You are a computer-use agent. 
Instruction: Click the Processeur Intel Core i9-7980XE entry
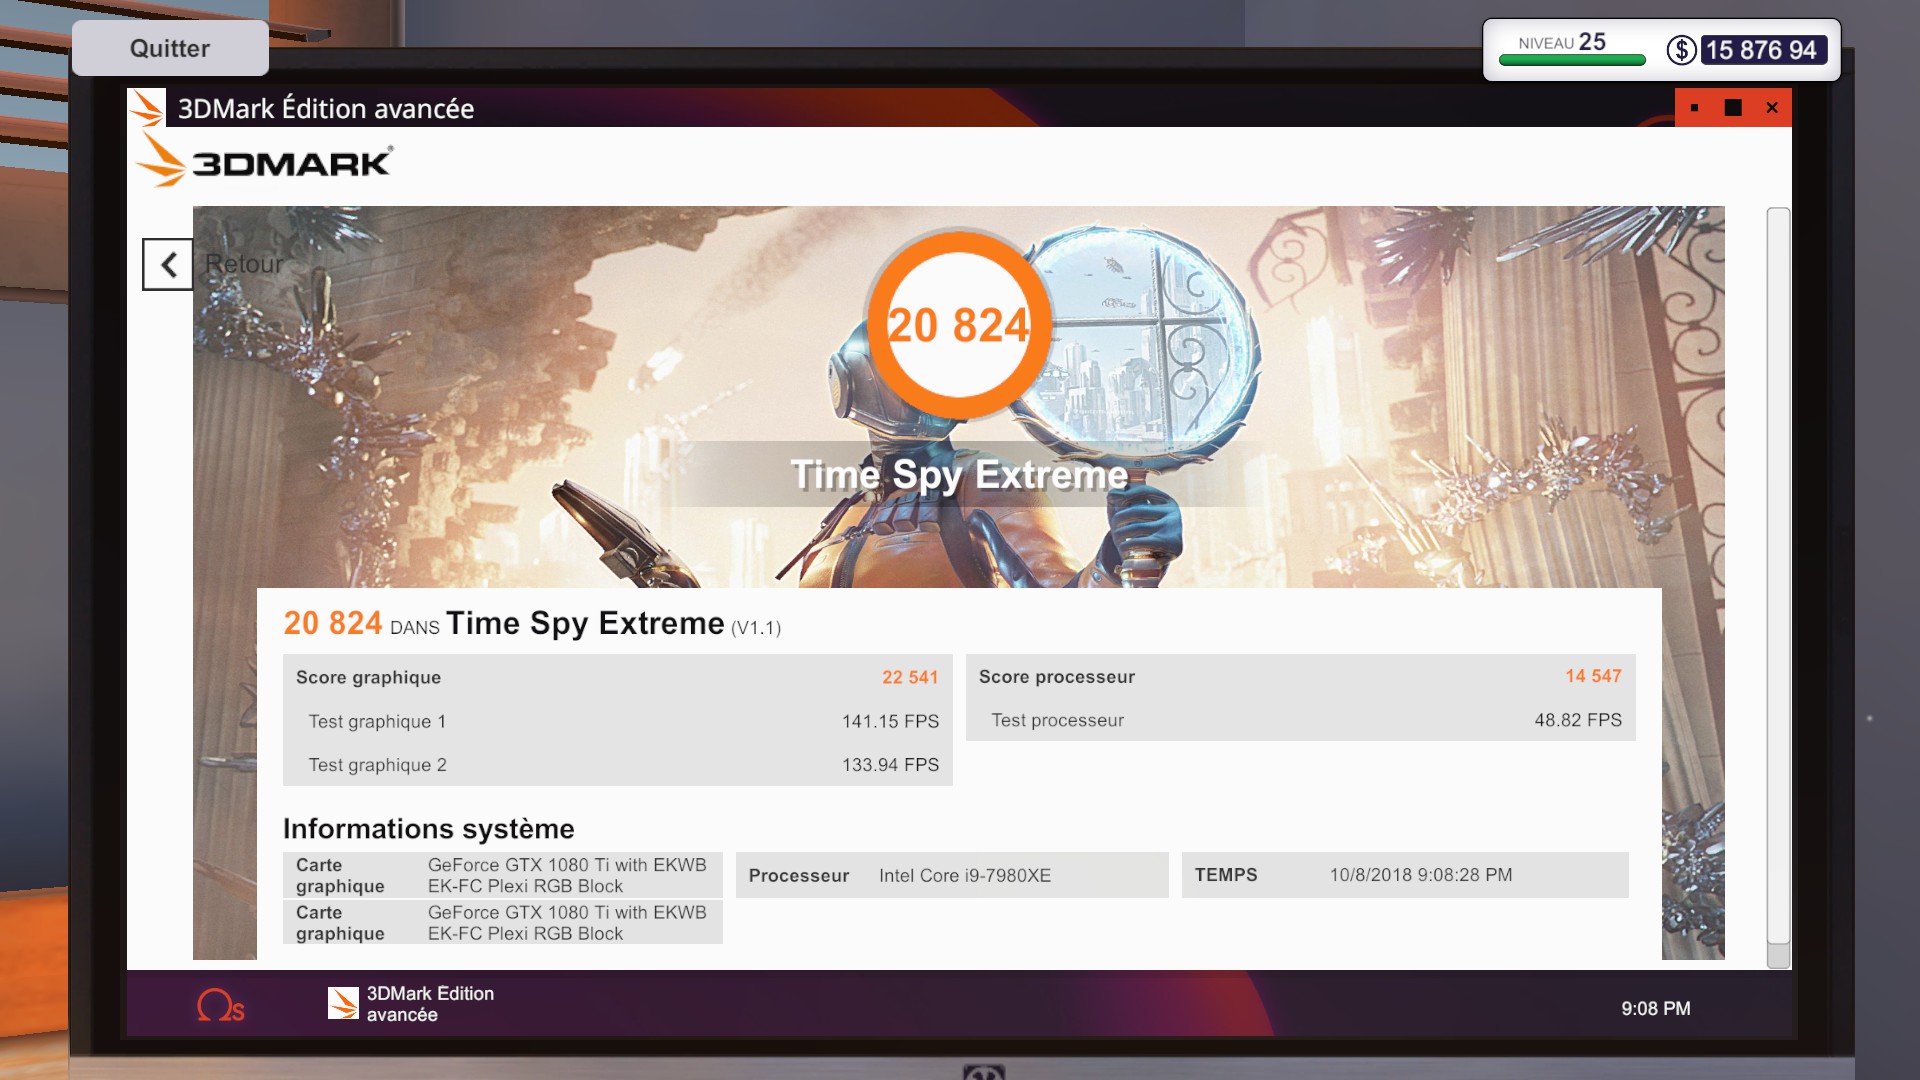coord(952,875)
